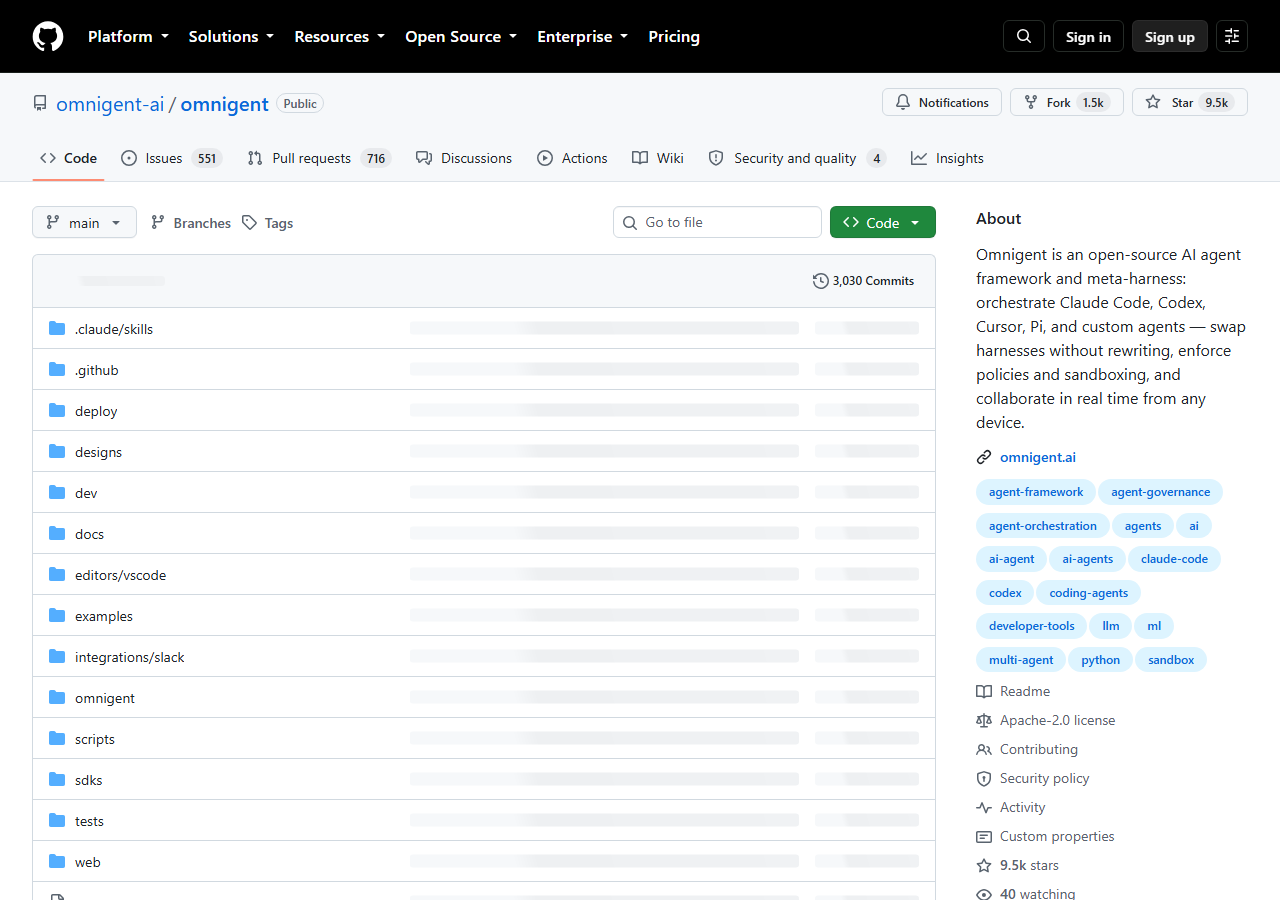Click the dev folder icon
Screen dimensions: 1280x900
(57, 493)
